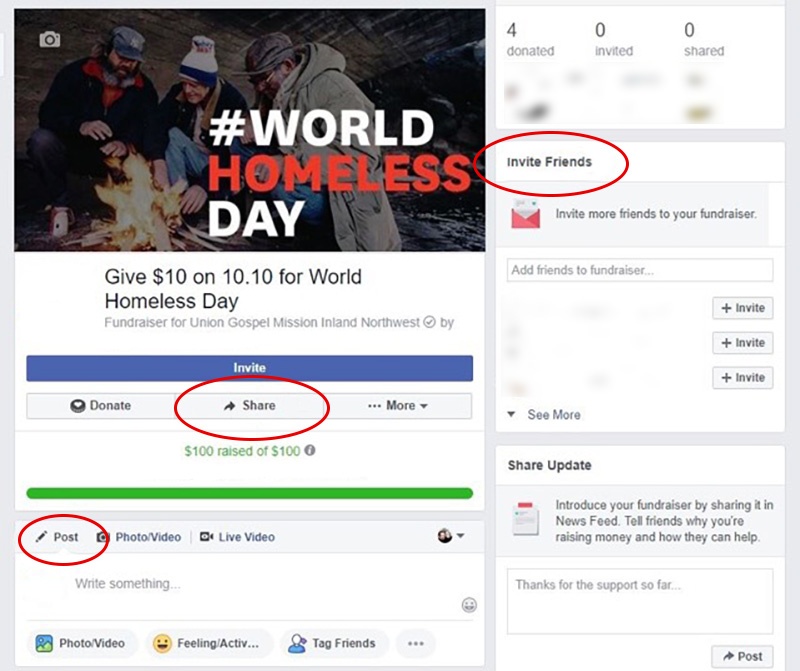Add Photo/Video using the picture icon button
The height and width of the screenshot is (671, 800).
pyautogui.click(x=82, y=643)
